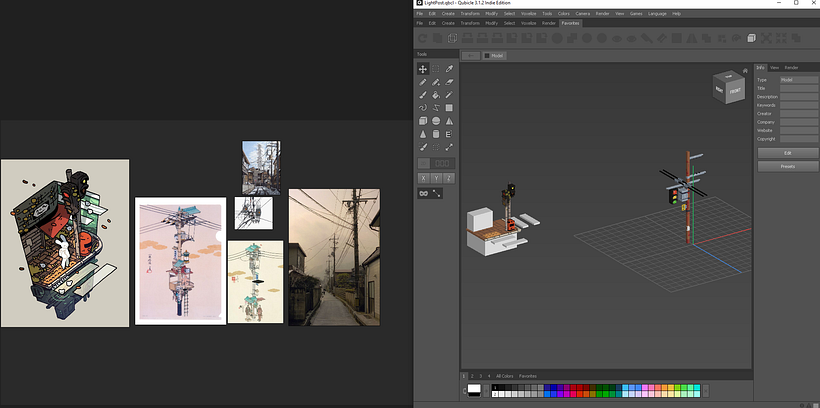Click the Model breadcrumb button
The width and height of the screenshot is (820, 408).
(494, 55)
